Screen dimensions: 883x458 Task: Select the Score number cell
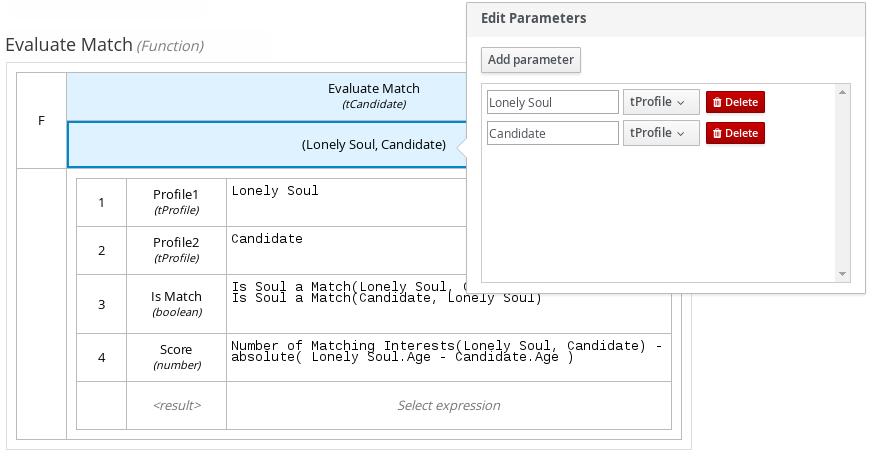coord(176,357)
